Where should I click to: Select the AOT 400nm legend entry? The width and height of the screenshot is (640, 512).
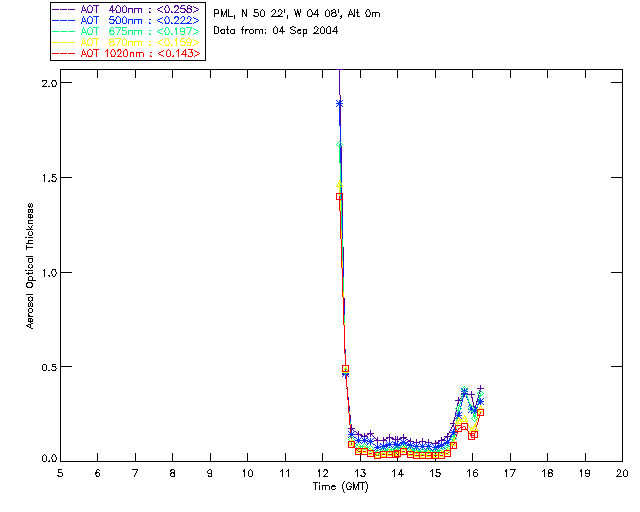127,9
